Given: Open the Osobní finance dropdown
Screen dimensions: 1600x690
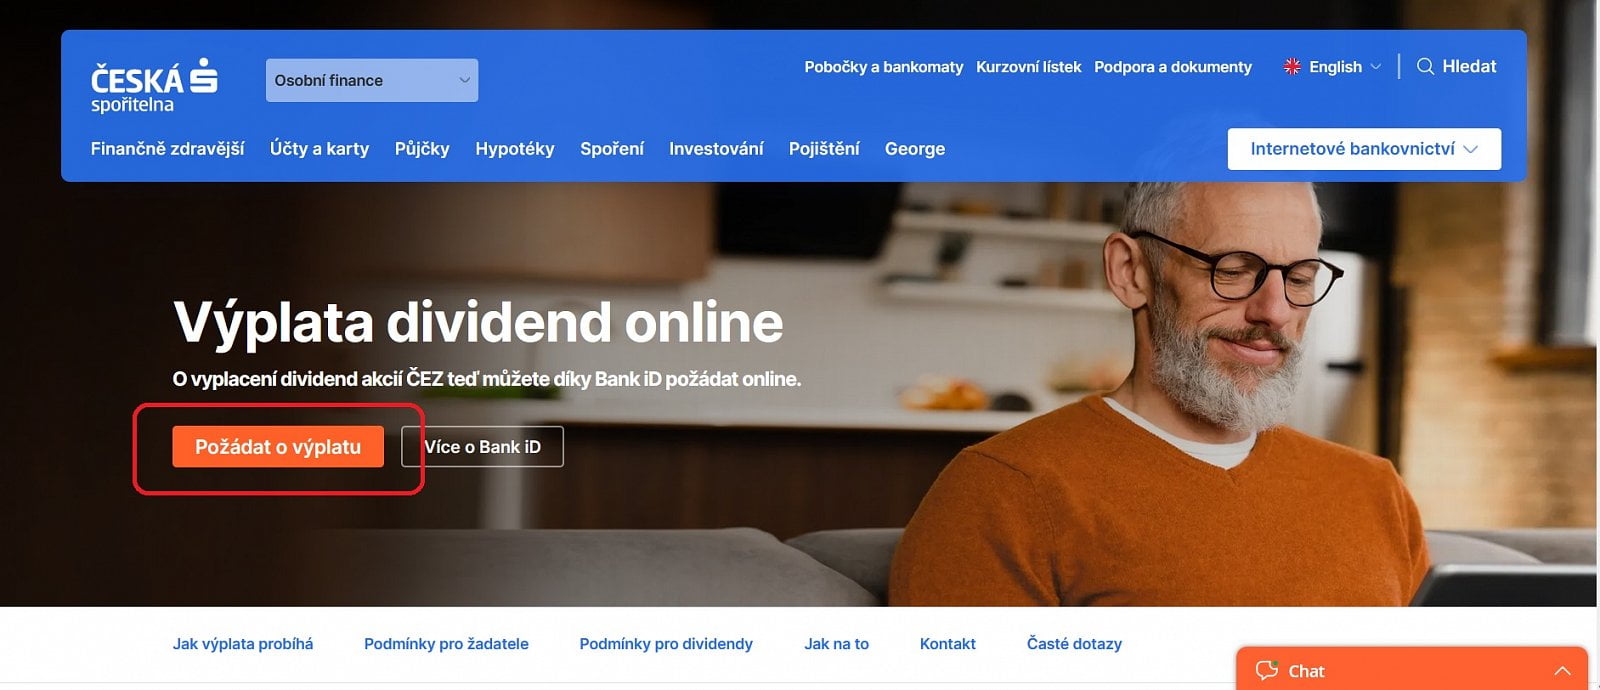Looking at the screenshot, I should click(x=372, y=80).
